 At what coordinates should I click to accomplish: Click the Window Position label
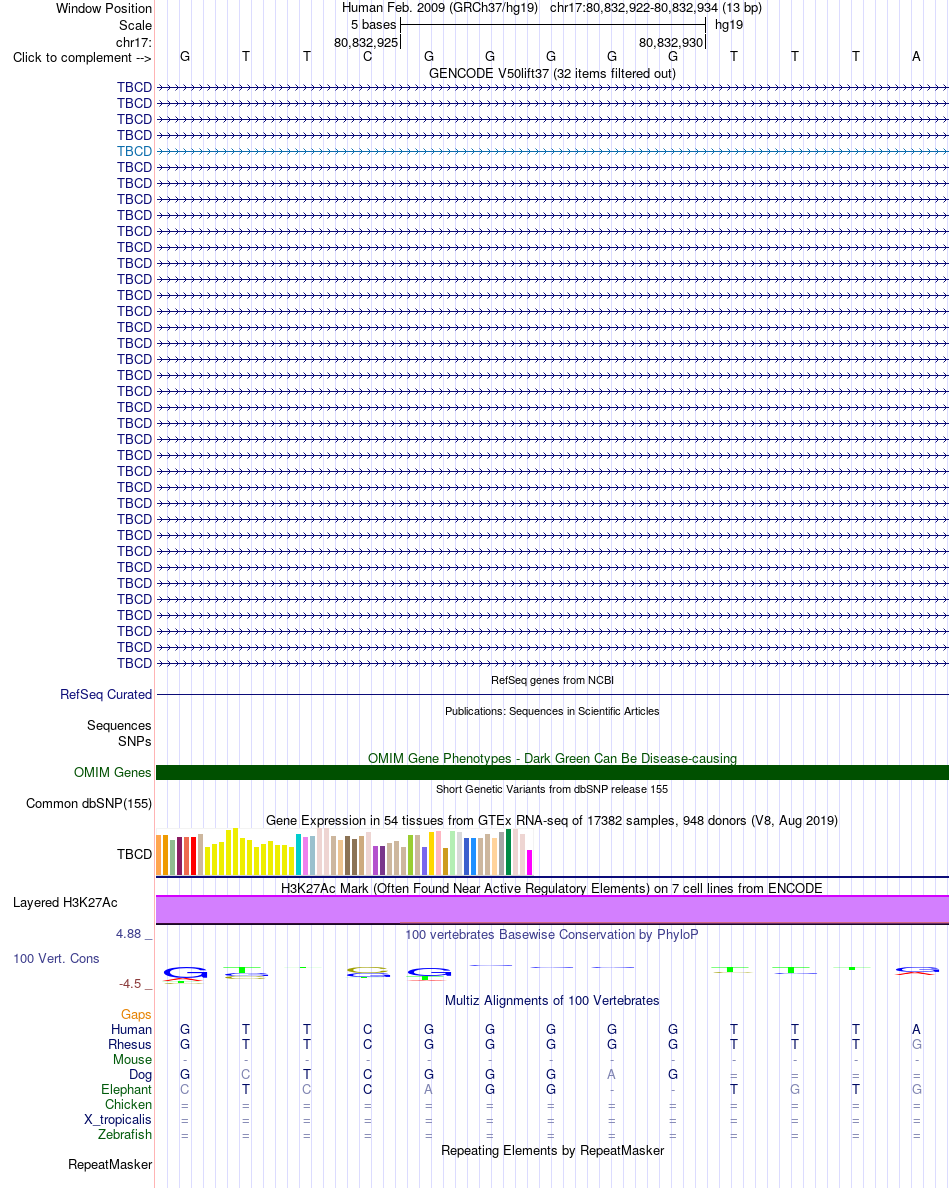104,8
